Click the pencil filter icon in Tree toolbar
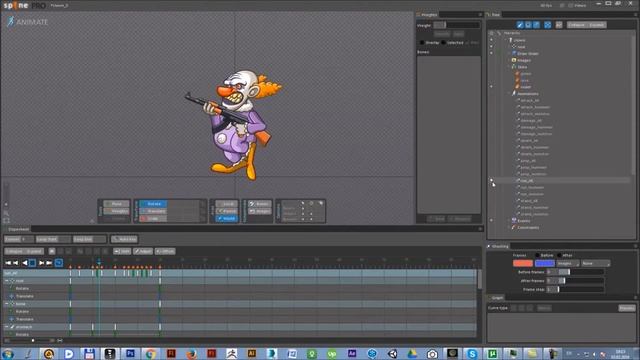Screen dimensions: 640x360 pyautogui.click(x=520, y=25)
